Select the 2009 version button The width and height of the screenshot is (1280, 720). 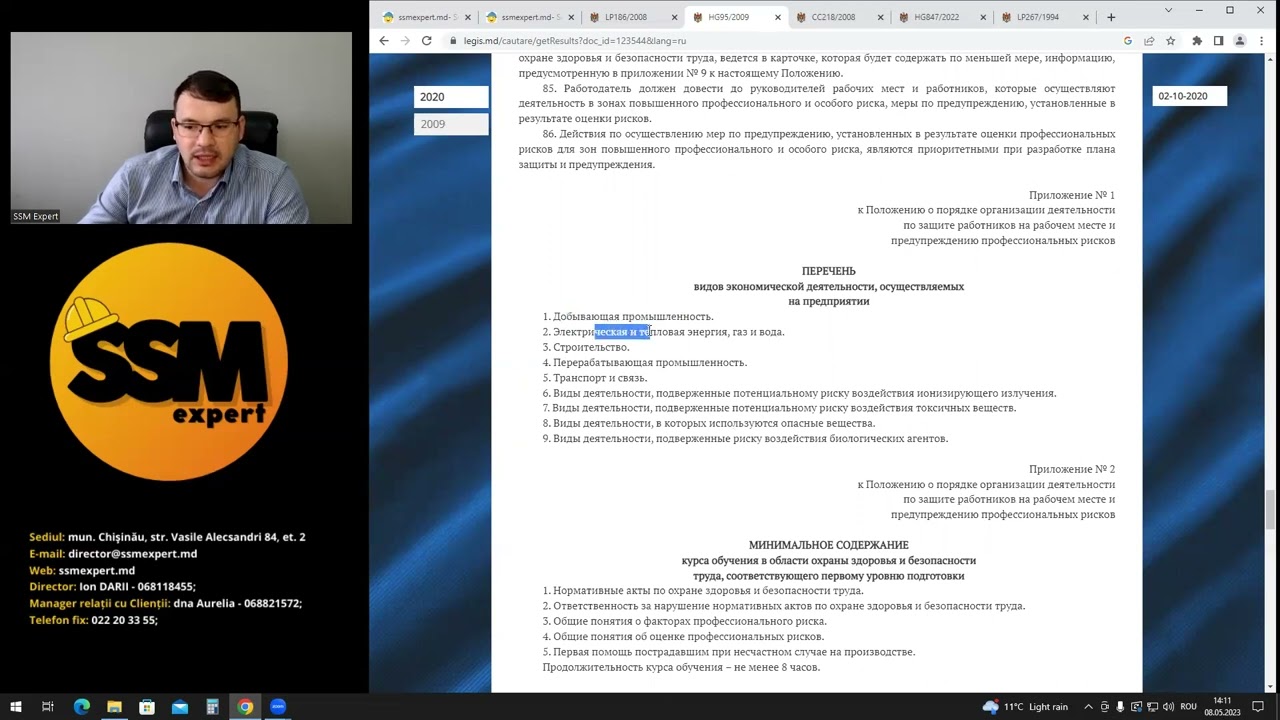[x=451, y=124]
